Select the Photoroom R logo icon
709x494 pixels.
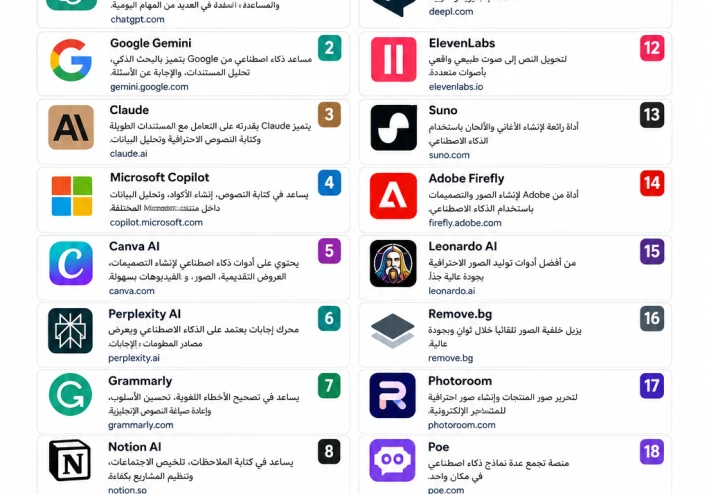[x=392, y=395]
